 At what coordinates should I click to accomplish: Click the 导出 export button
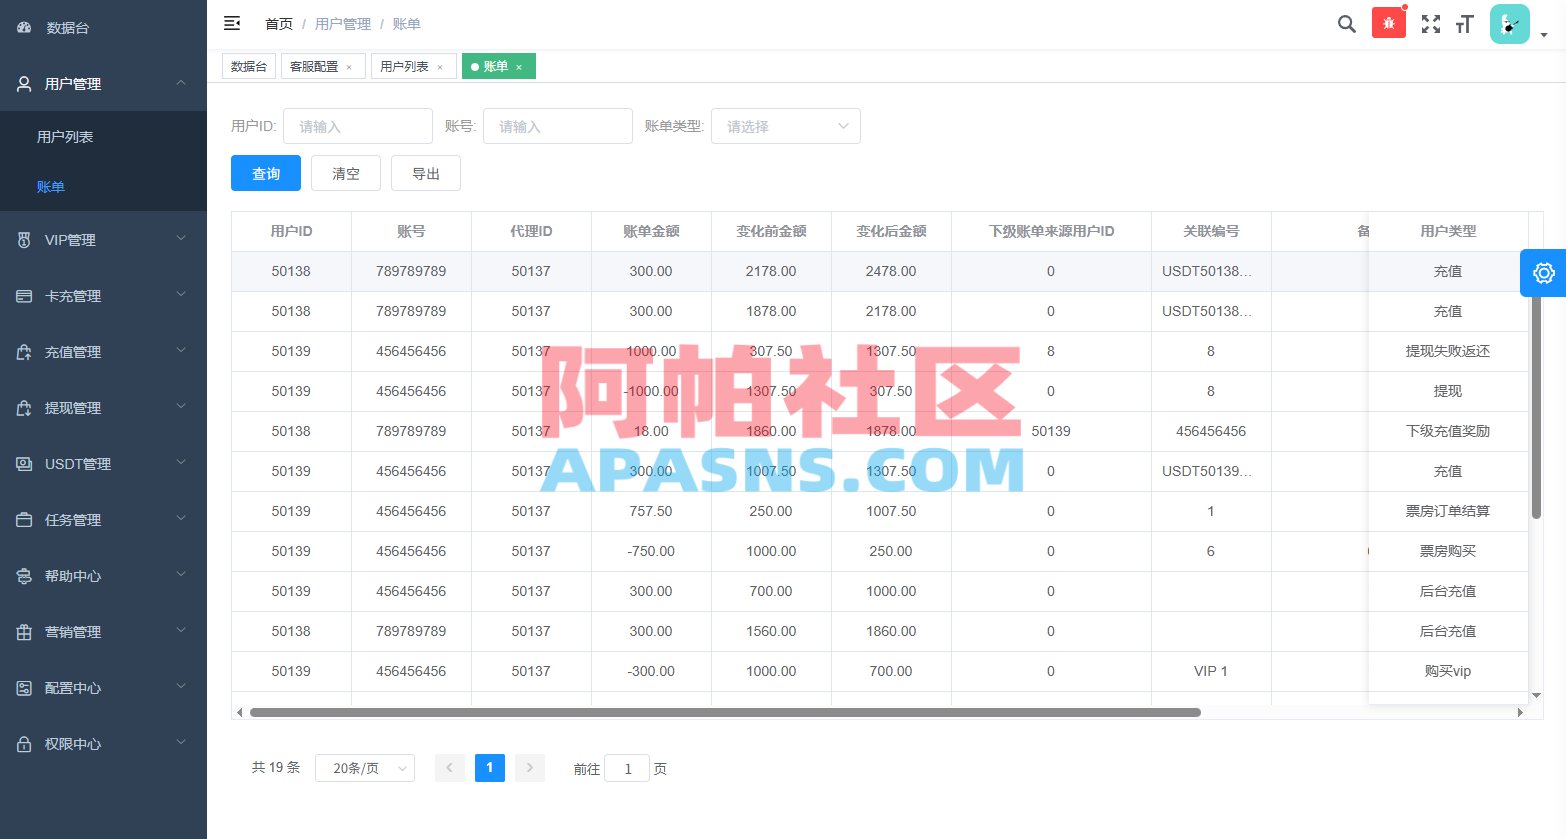426,173
